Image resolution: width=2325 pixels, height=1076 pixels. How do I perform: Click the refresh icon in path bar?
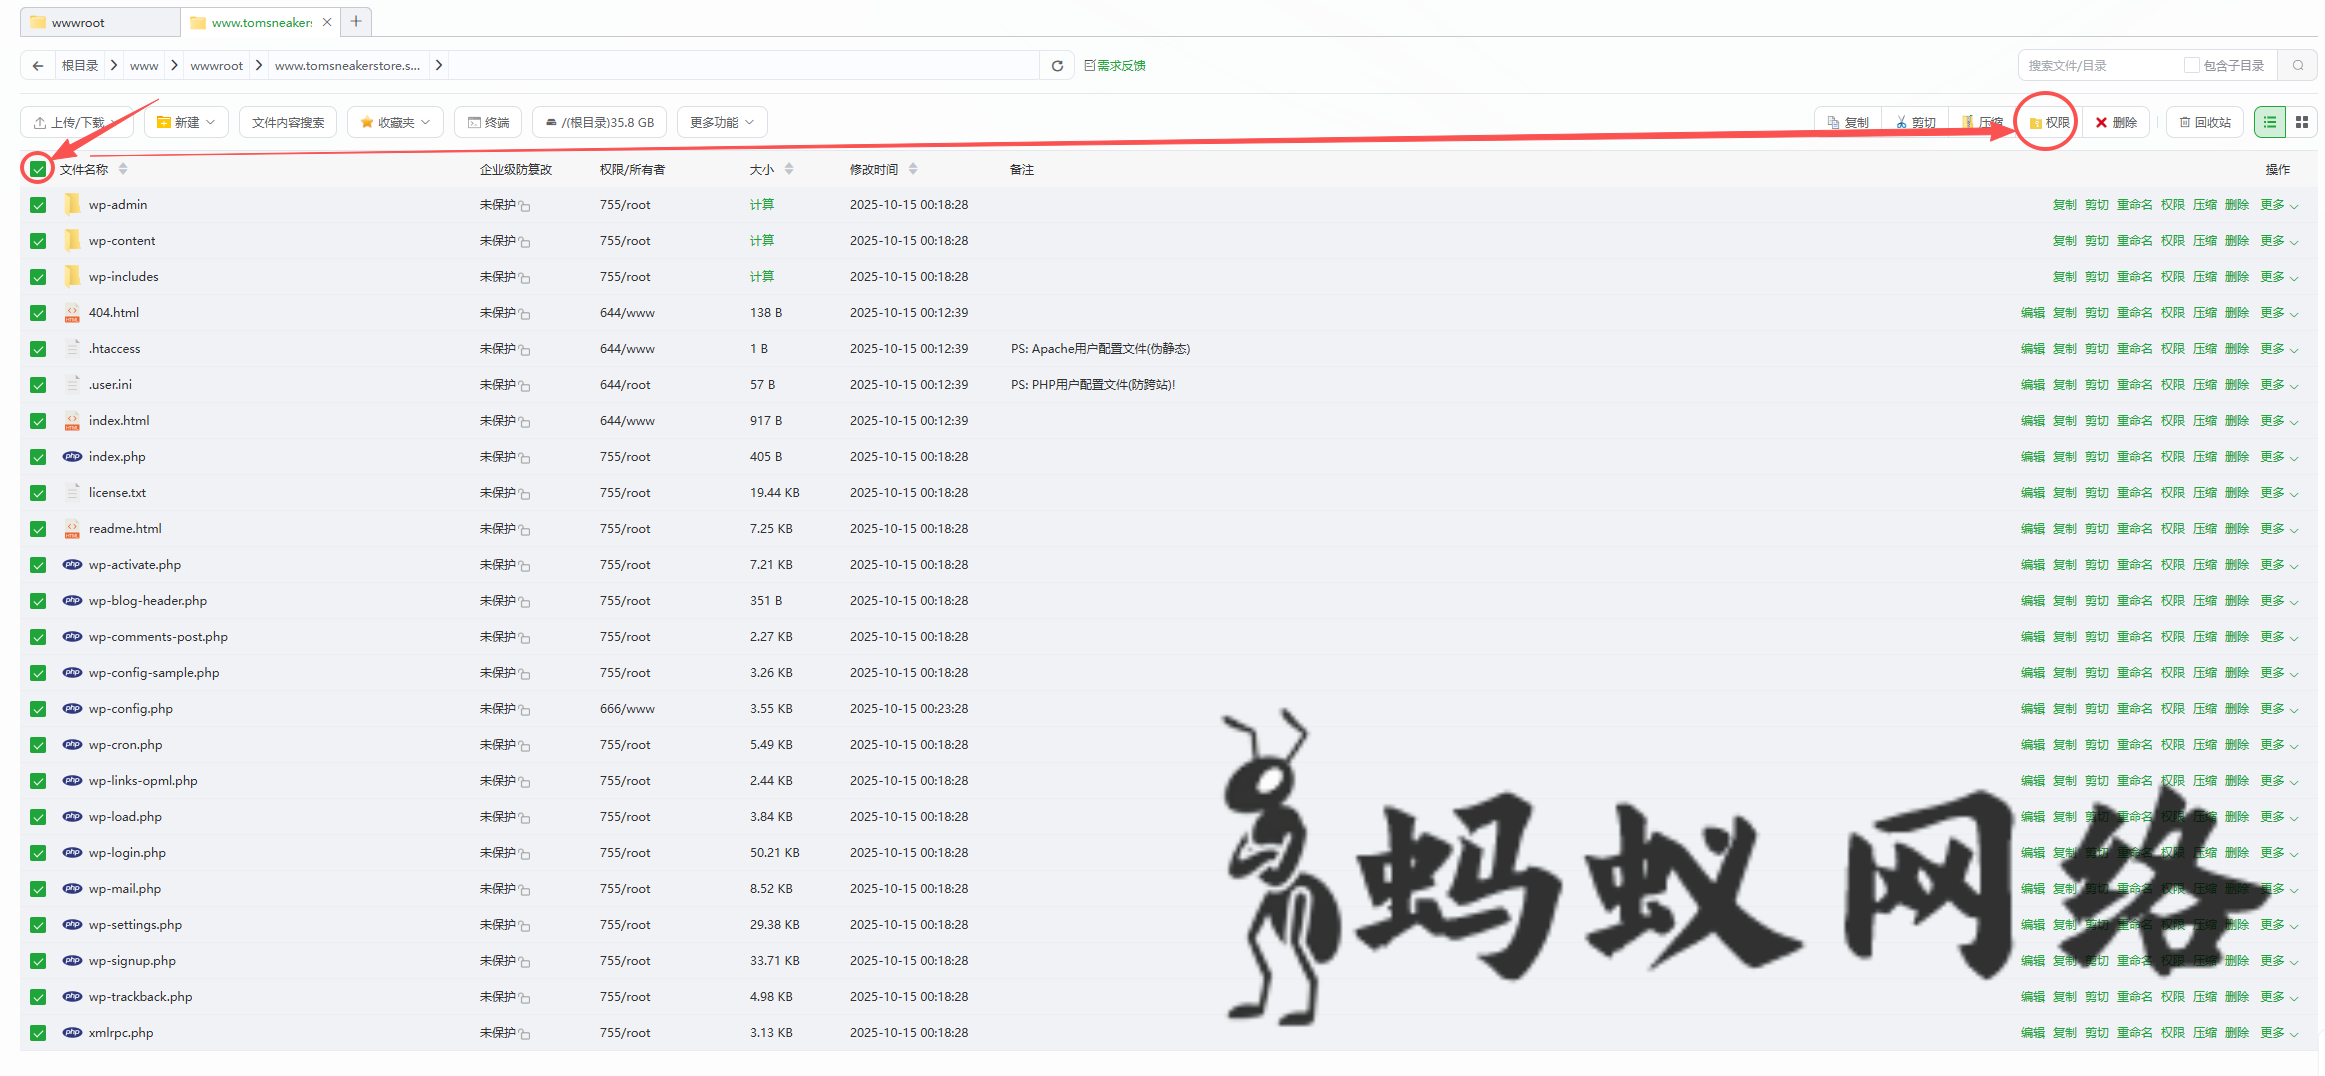coord(1057,66)
